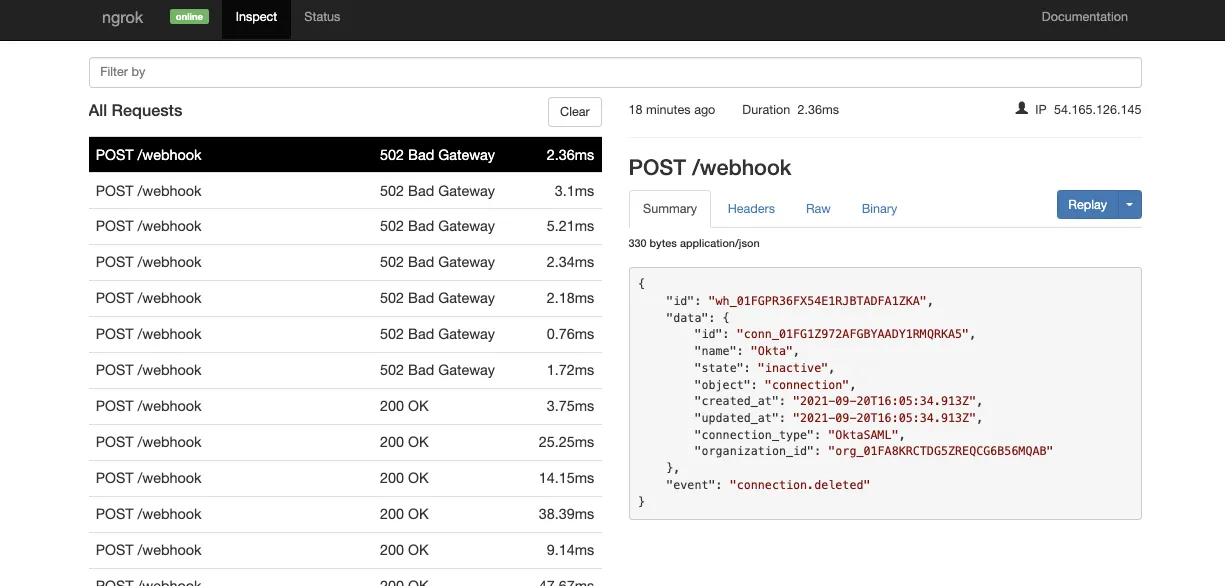Select the 2.34ms webhook request row
This screenshot has width=1225, height=586.
(345, 263)
